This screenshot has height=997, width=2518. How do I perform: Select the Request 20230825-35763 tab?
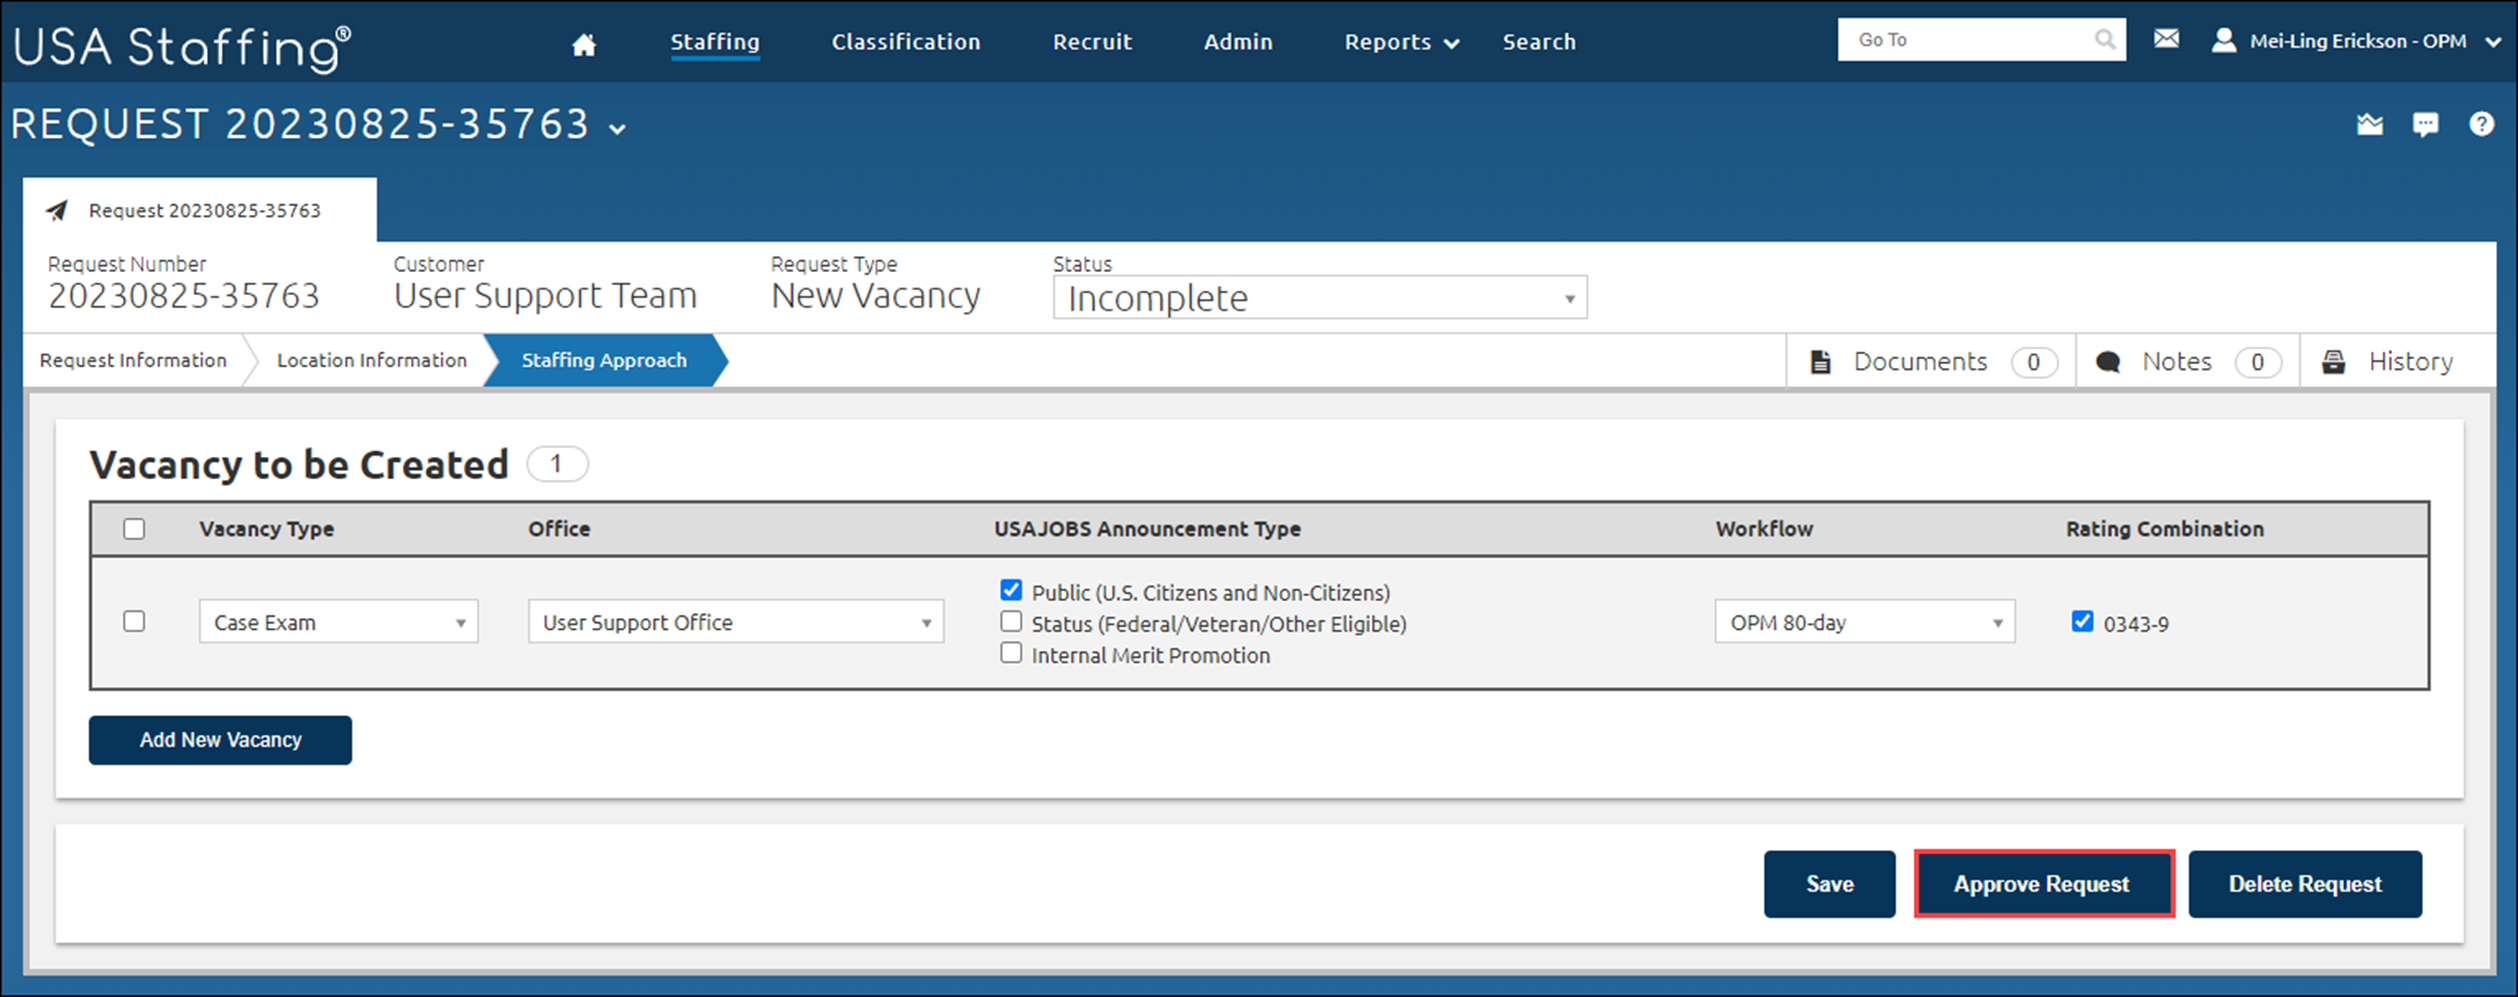click(x=200, y=210)
